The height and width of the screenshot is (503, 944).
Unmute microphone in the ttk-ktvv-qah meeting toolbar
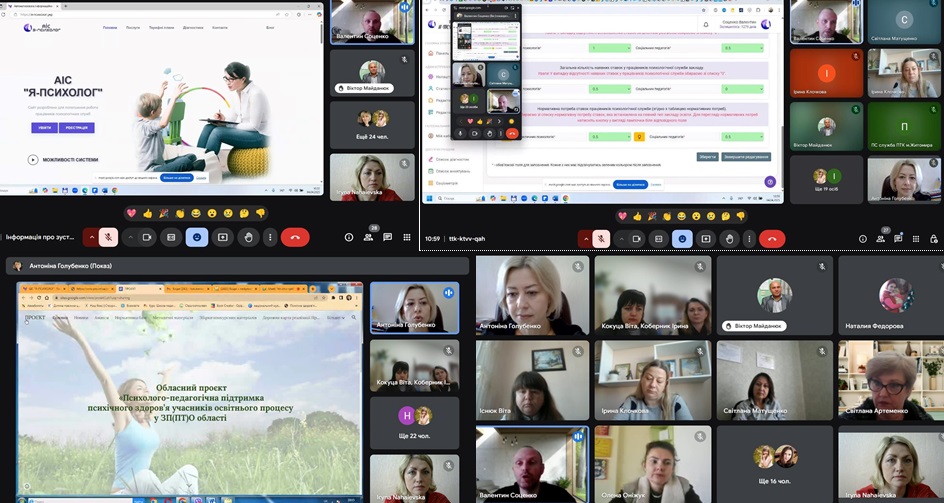coord(600,238)
